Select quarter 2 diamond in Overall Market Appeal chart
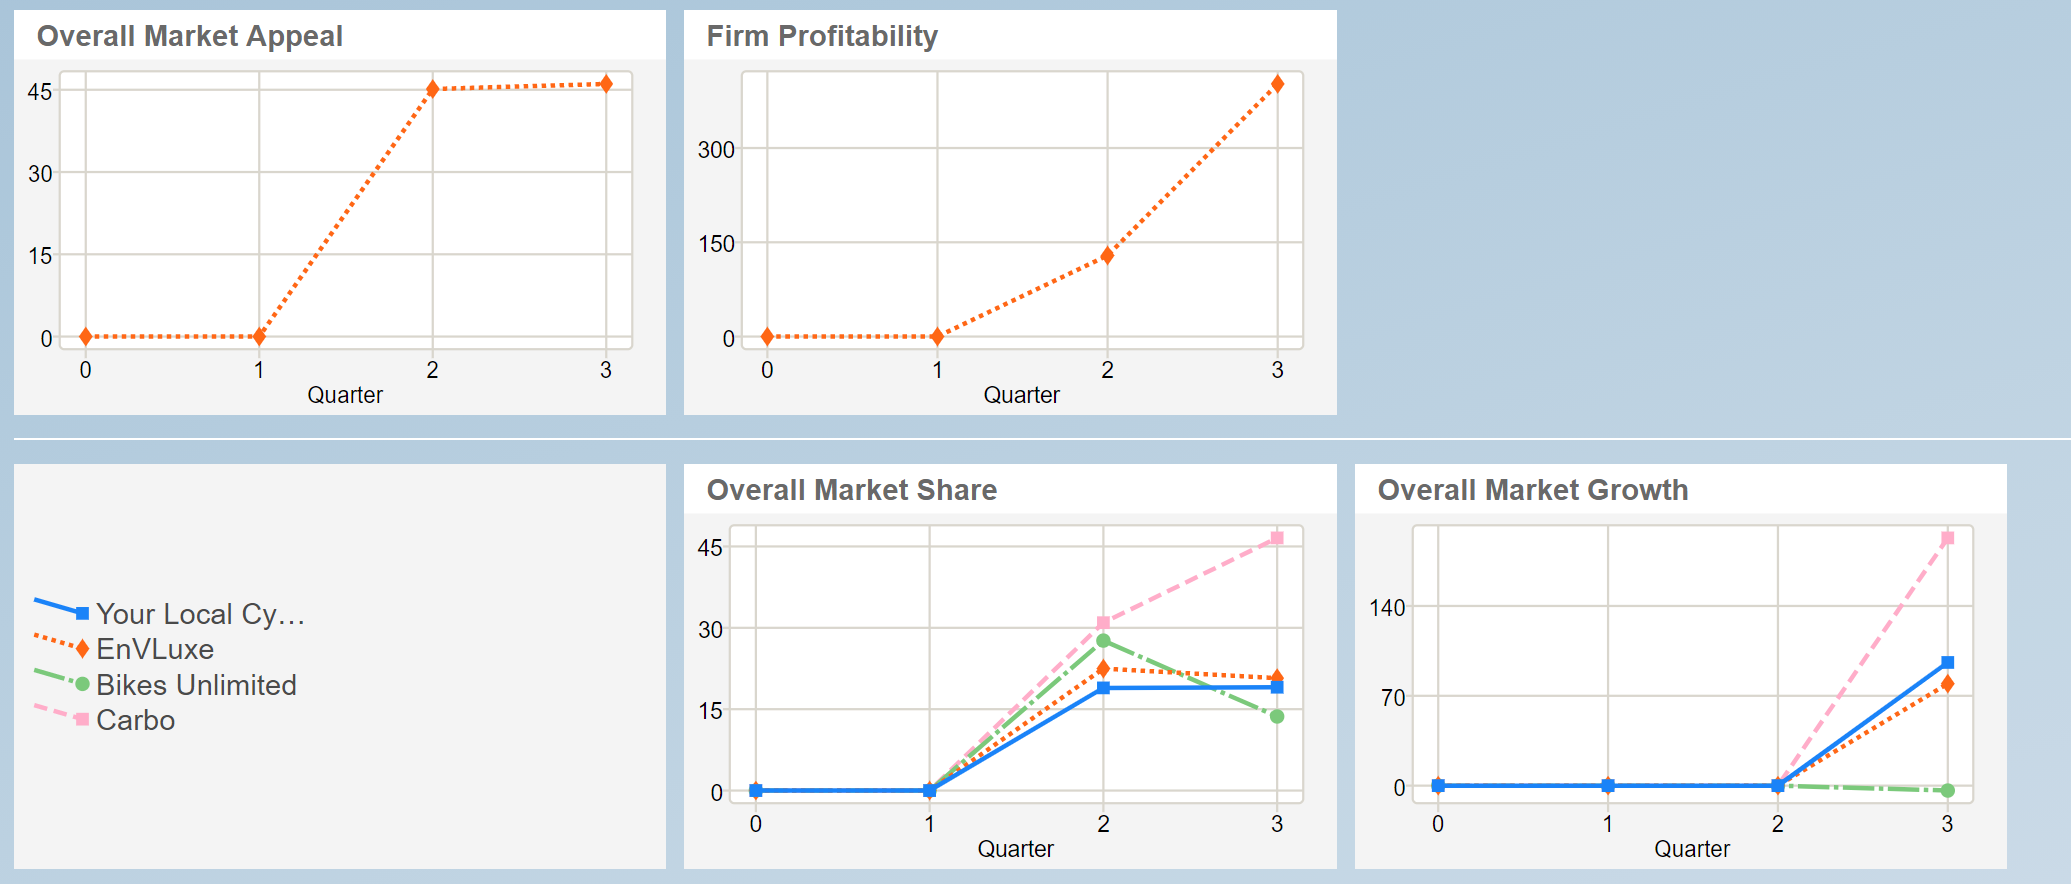Image resolution: width=2071 pixels, height=884 pixels. (x=433, y=89)
